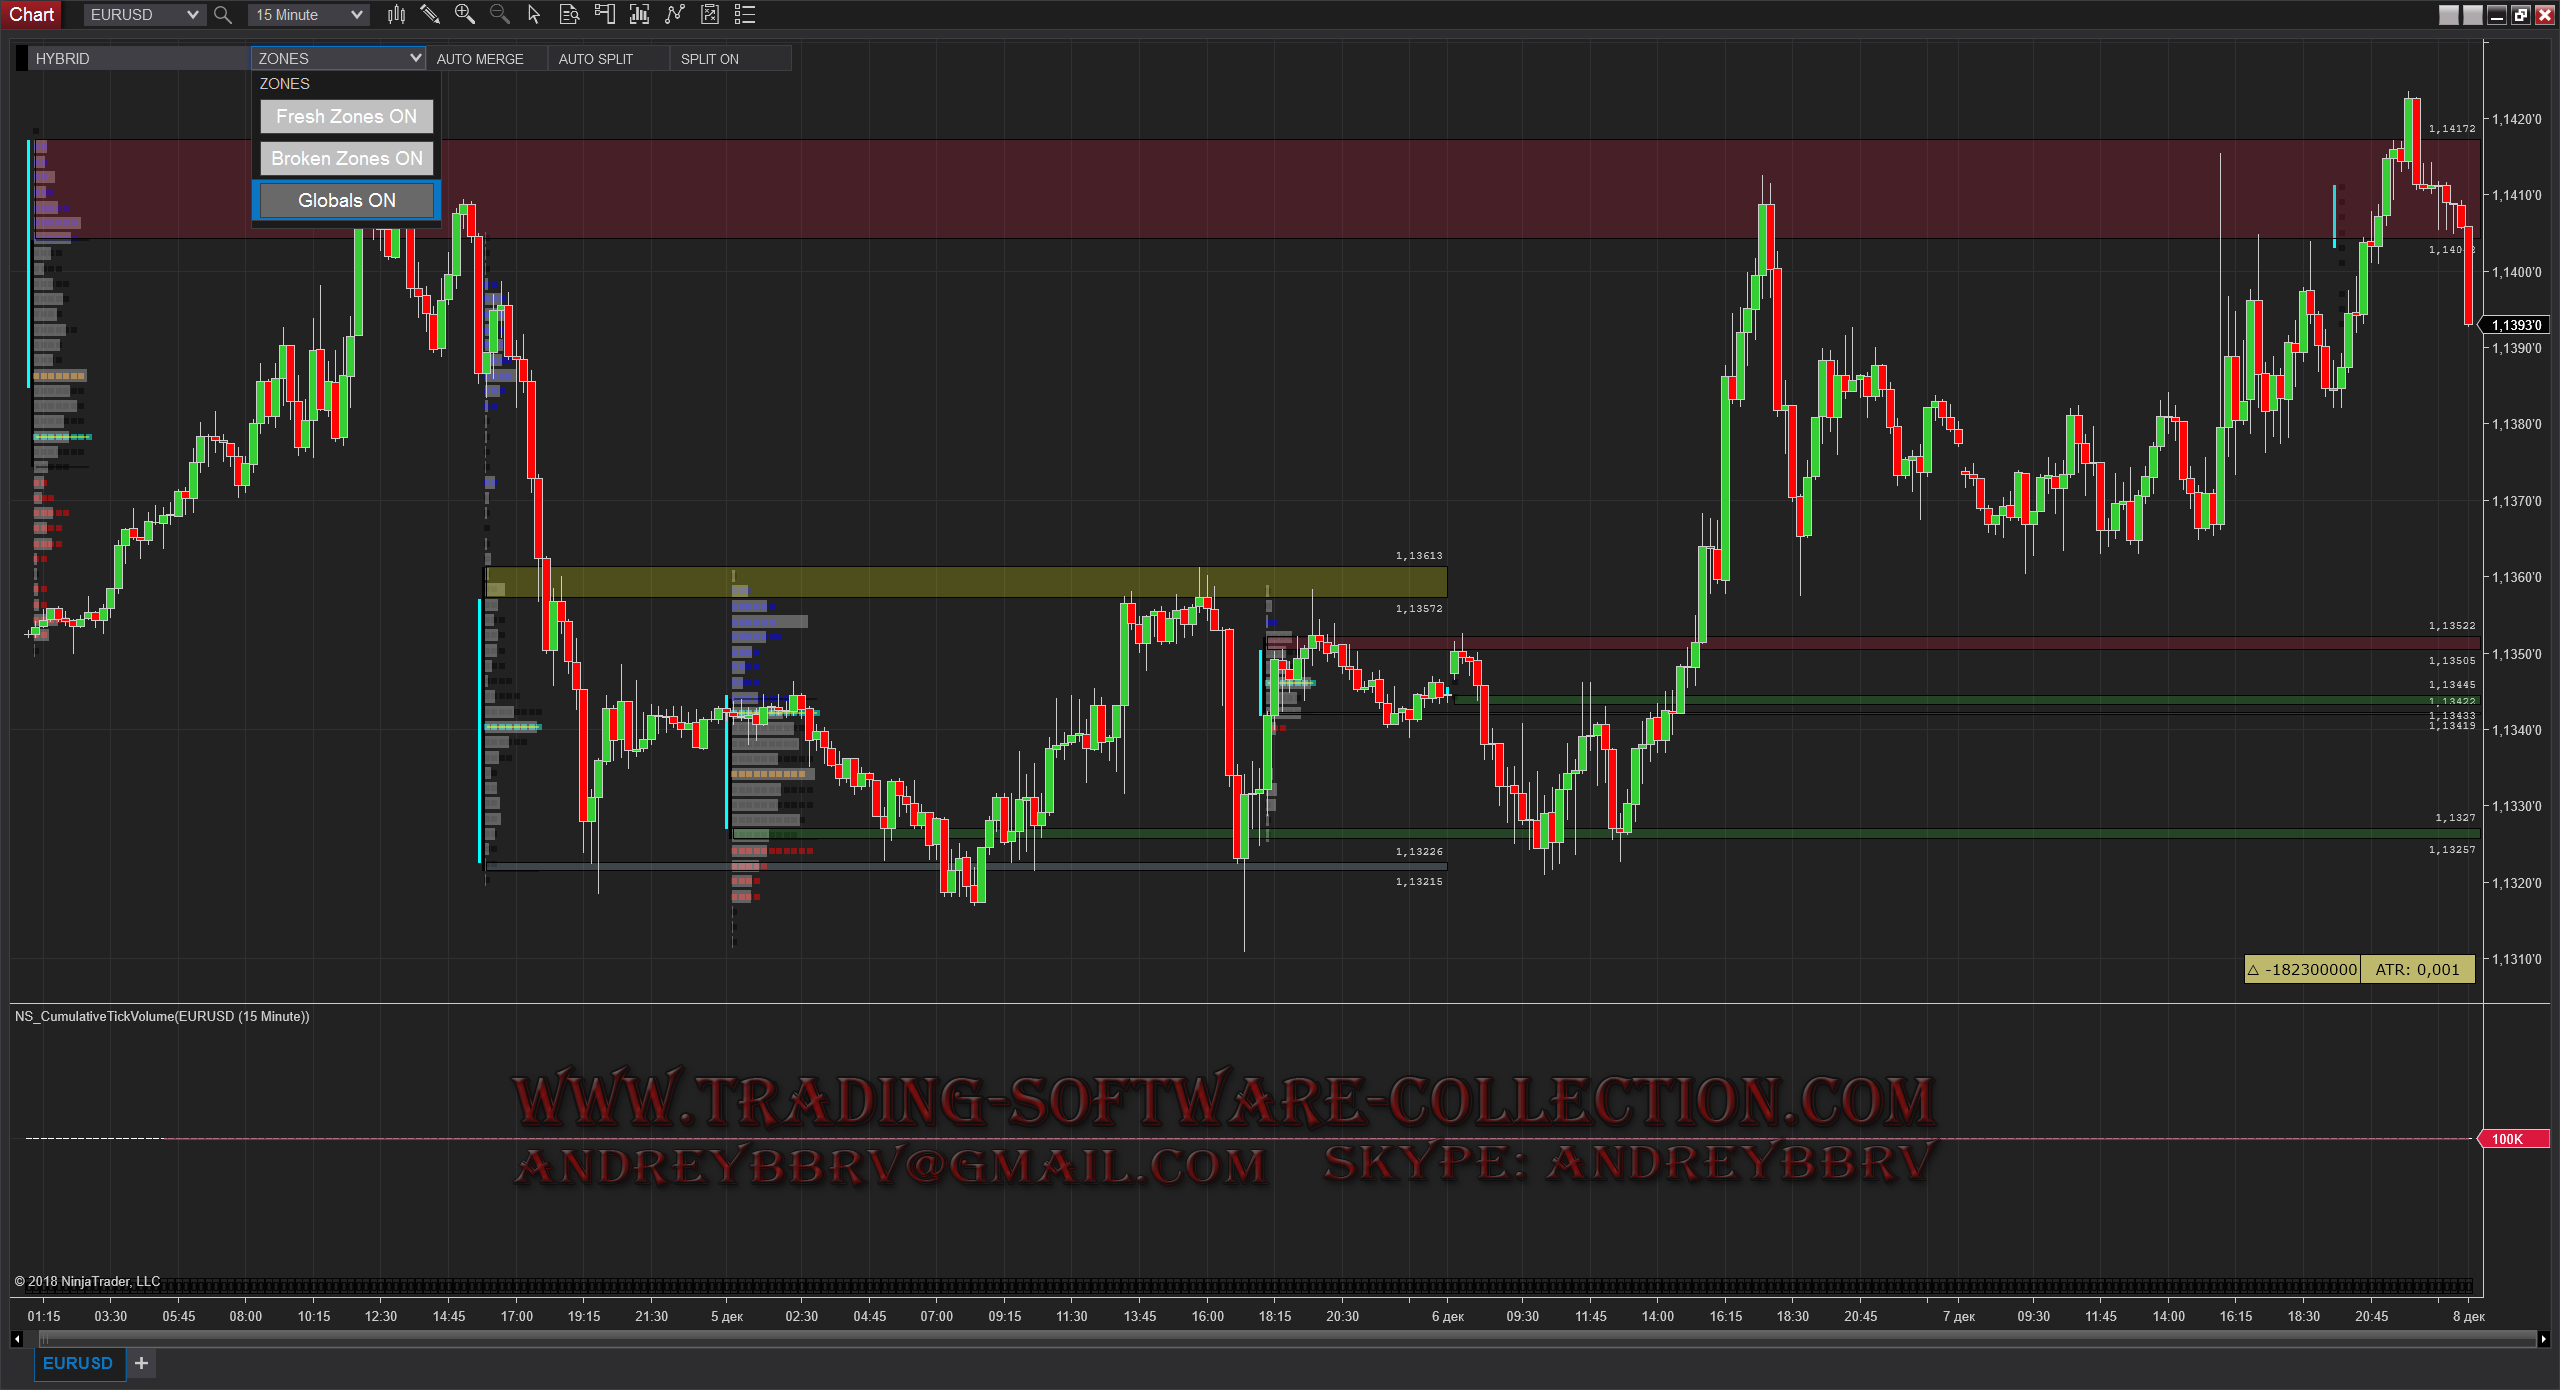Screen dimensions: 2560x1390
Task: Click the SPLIT ON button
Action: pos(709,59)
